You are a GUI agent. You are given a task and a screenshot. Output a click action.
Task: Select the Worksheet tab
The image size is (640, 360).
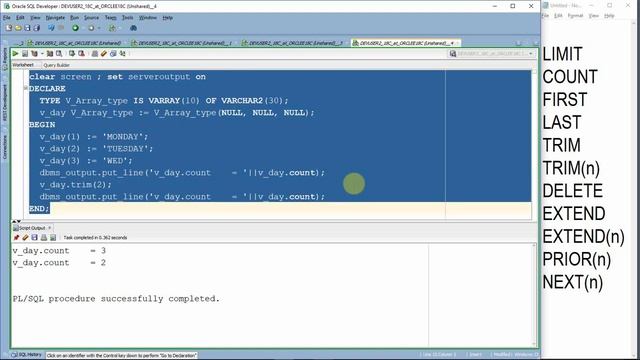(23, 65)
